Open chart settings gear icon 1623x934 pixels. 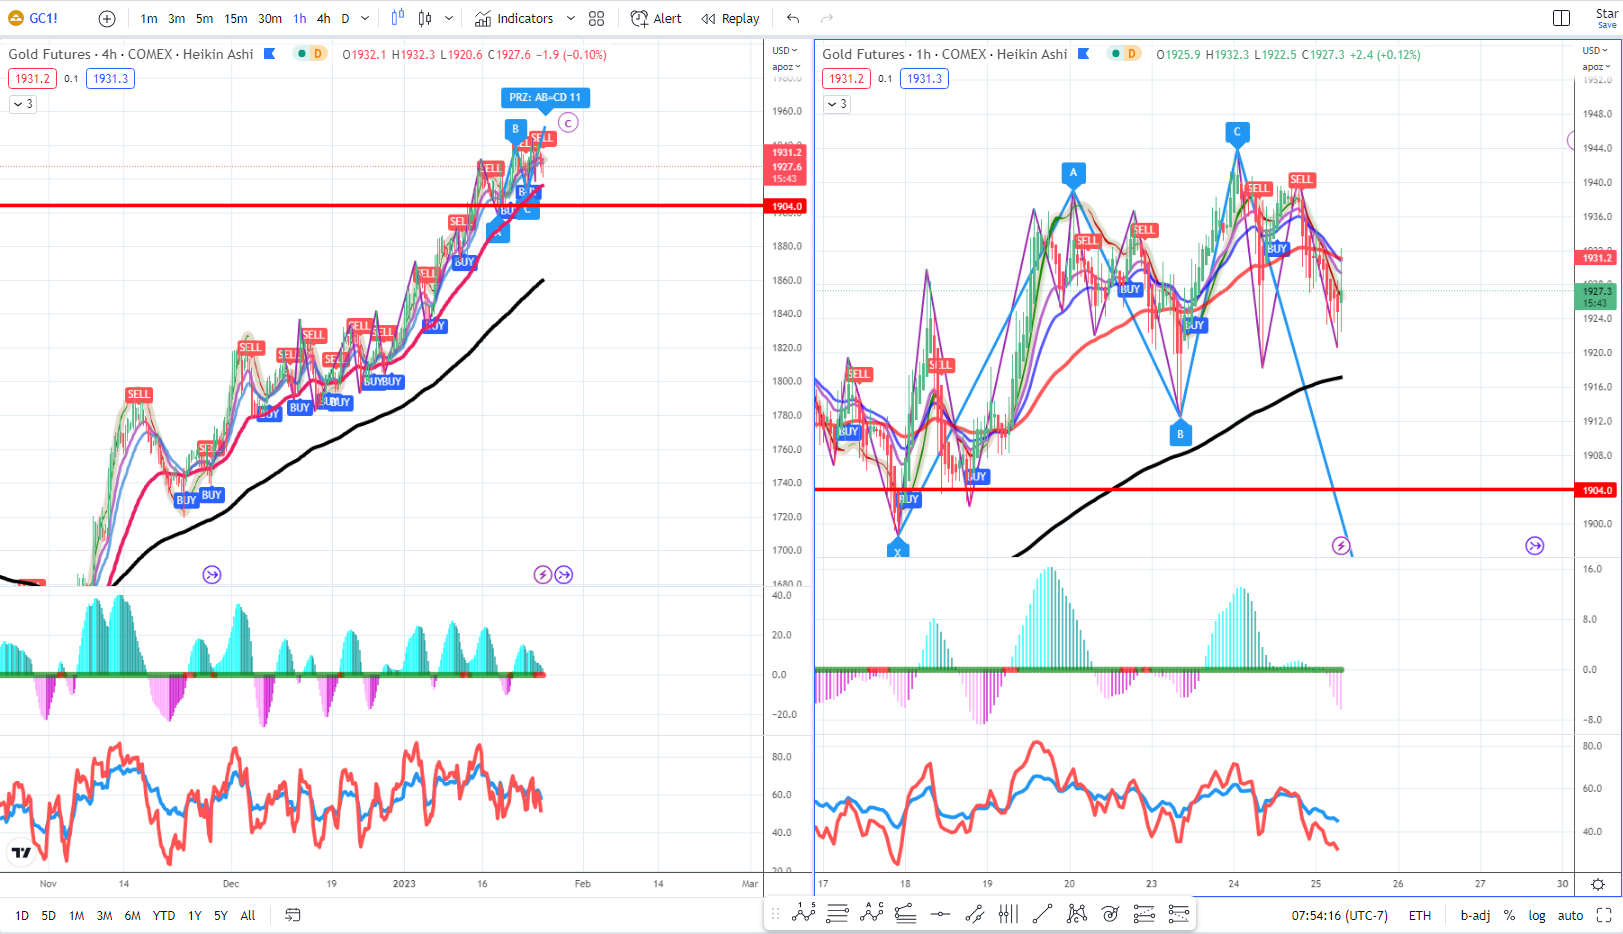1598,884
